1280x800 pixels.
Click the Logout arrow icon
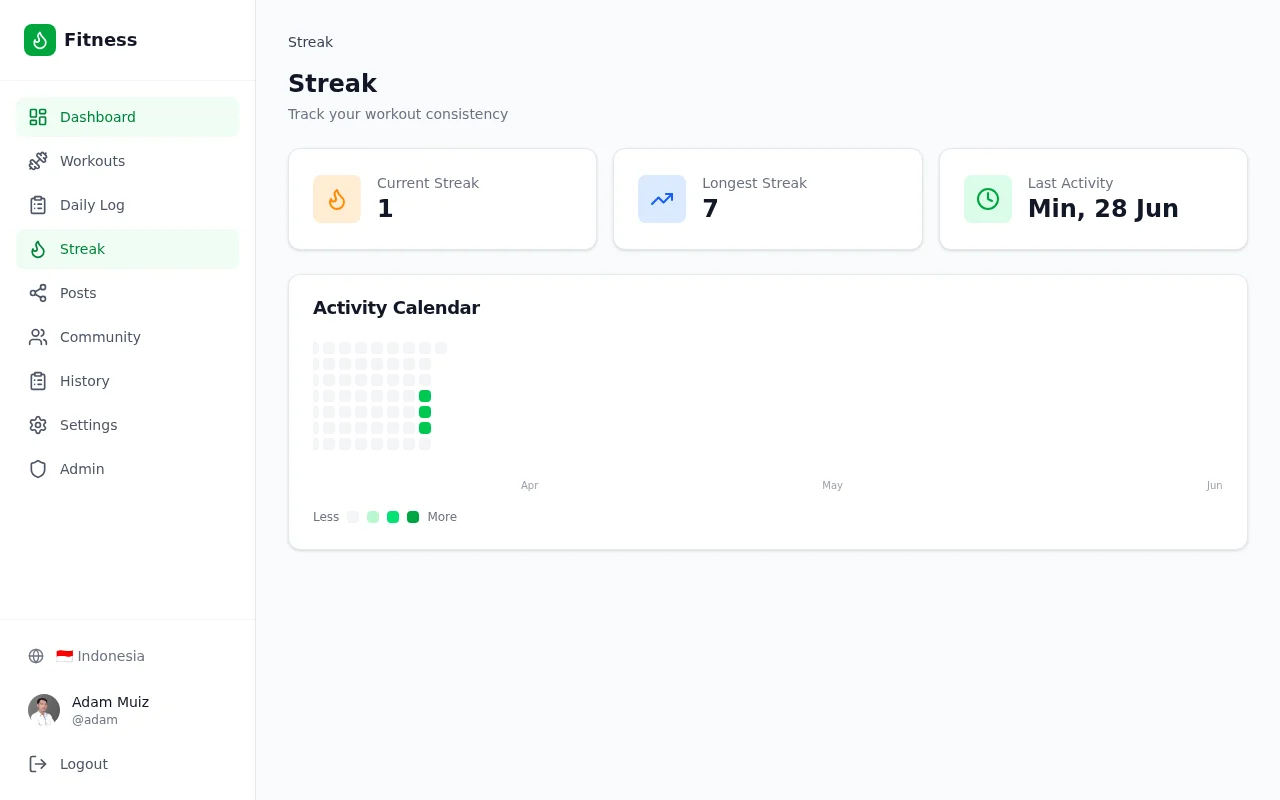point(38,764)
